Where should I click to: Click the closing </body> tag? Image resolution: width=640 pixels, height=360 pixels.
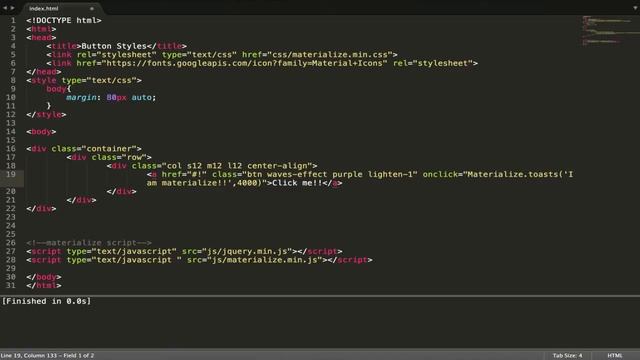44,277
